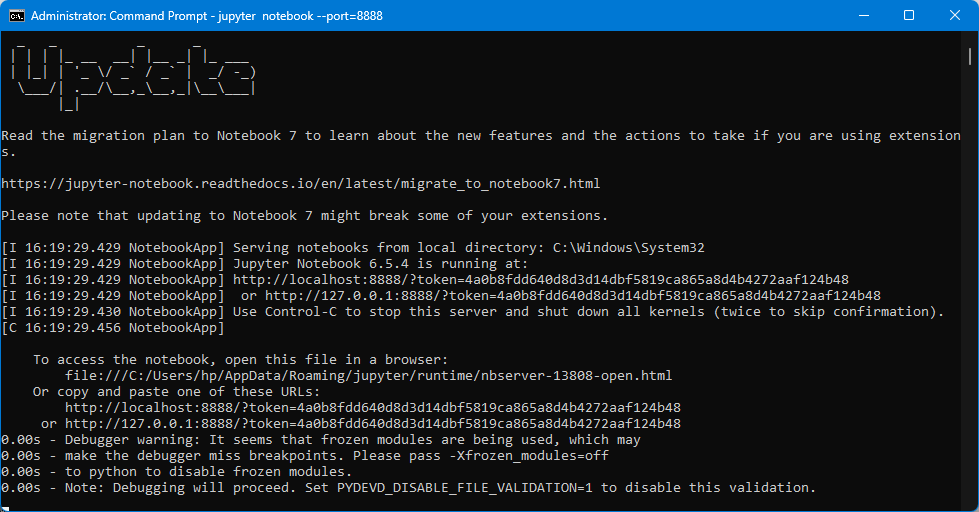Screen dimensions: 979x512
Task: Click the localhost:8888 token URL in the NotebookApp log line
Action: click(541, 280)
